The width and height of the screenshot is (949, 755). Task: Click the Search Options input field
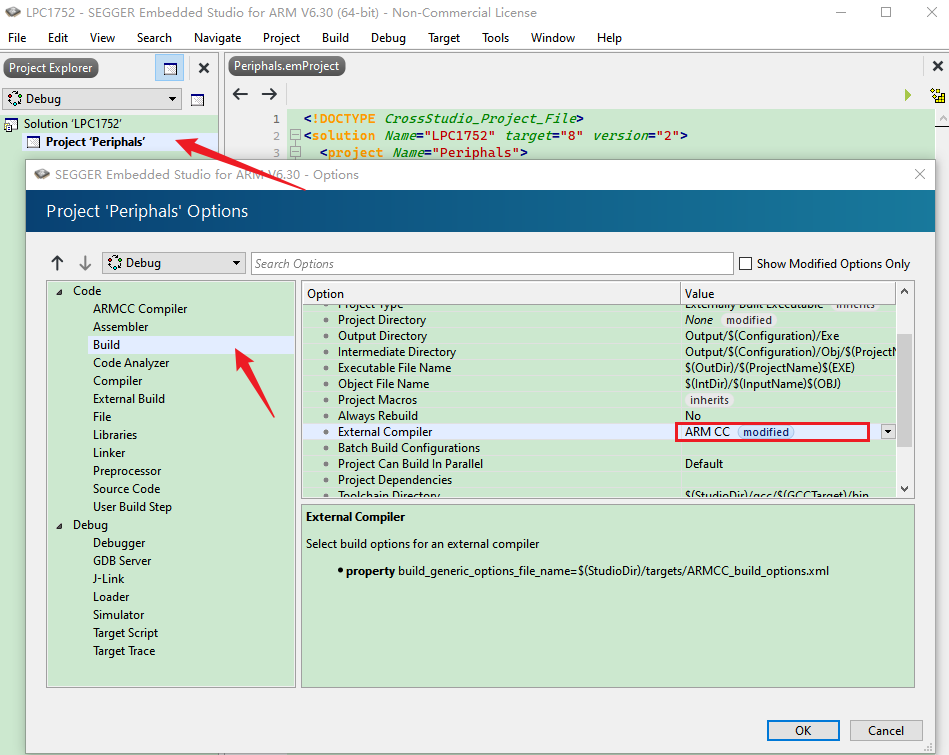[490, 264]
